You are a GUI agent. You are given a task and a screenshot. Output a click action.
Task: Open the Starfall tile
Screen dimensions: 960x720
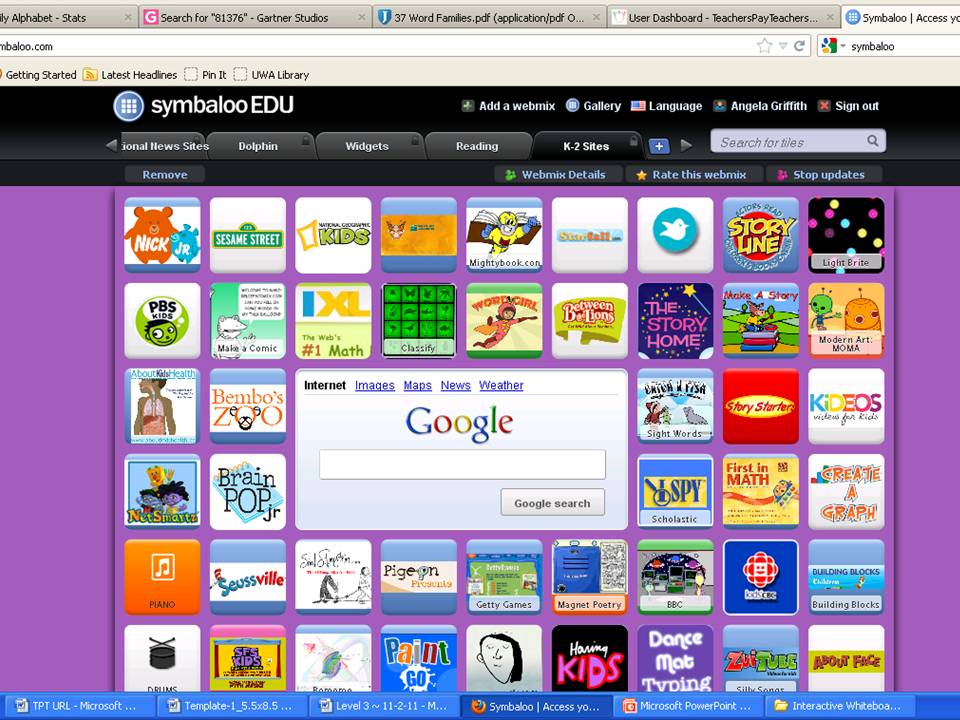point(590,235)
